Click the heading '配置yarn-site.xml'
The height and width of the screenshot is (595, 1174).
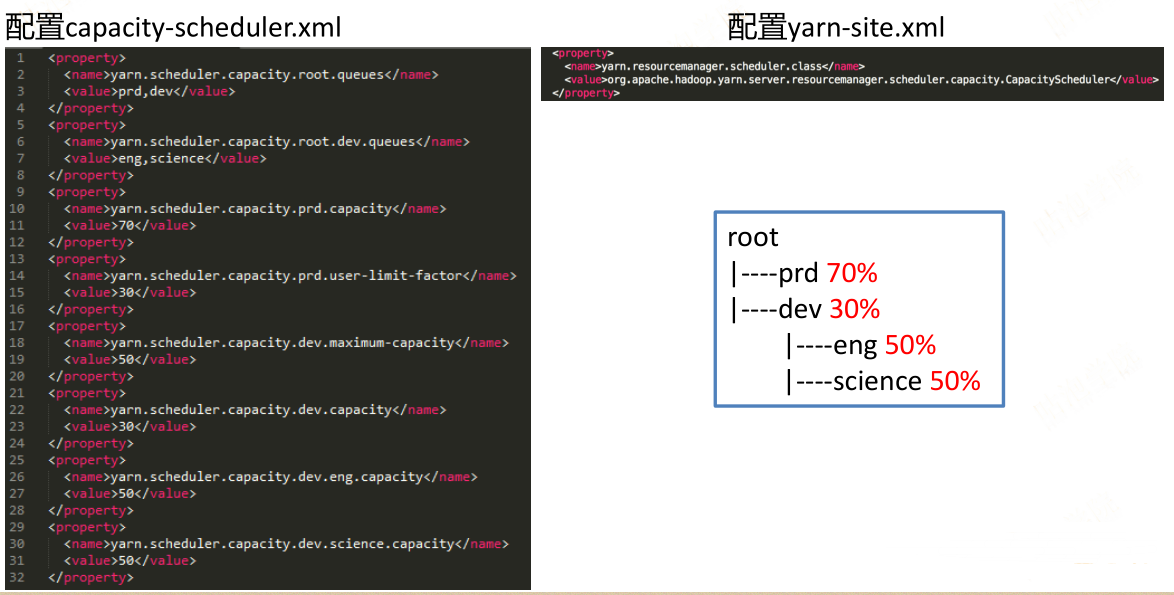[836, 27]
